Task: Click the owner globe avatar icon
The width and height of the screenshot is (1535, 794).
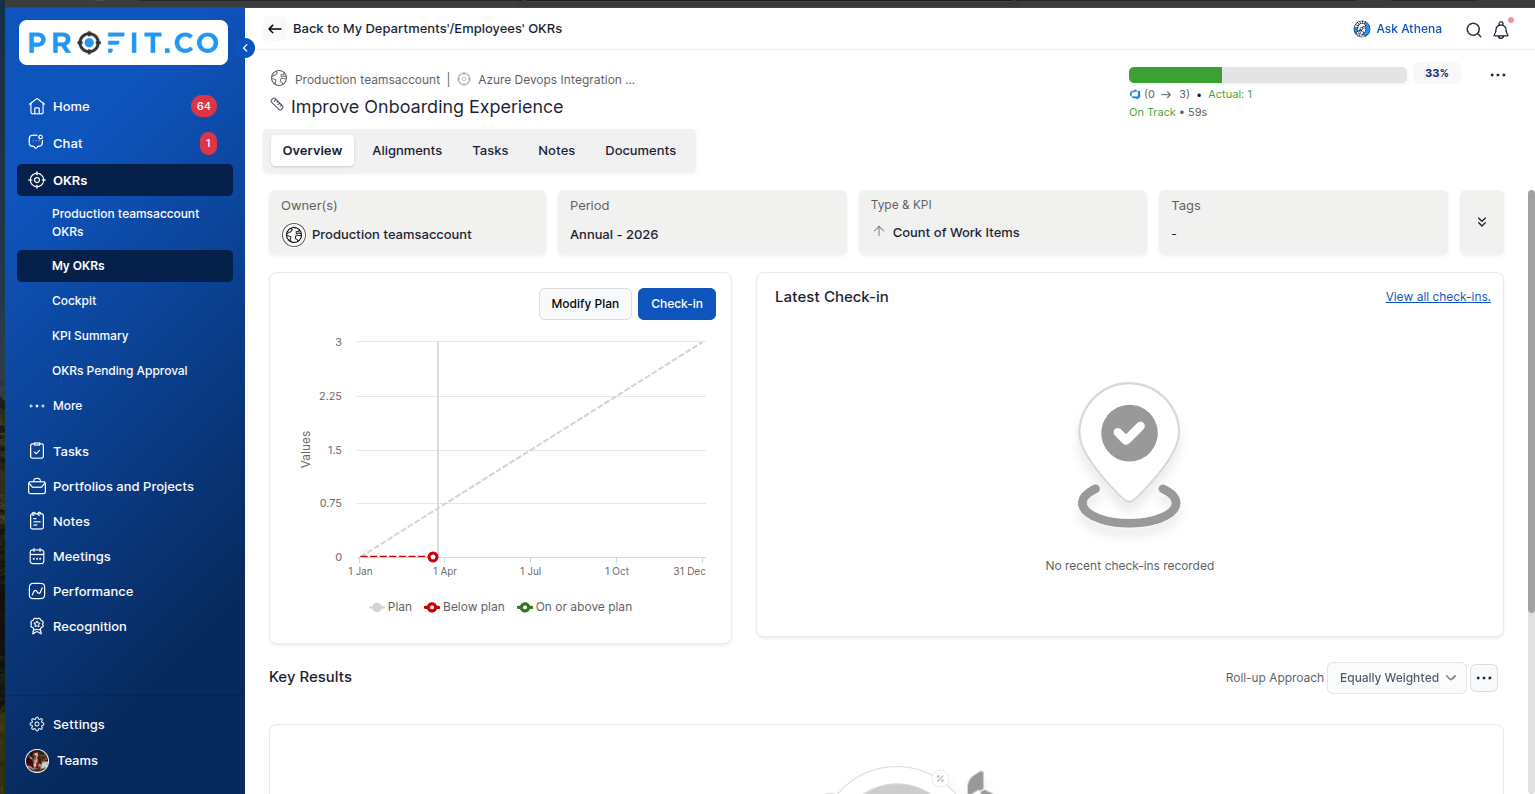Action: 294,234
